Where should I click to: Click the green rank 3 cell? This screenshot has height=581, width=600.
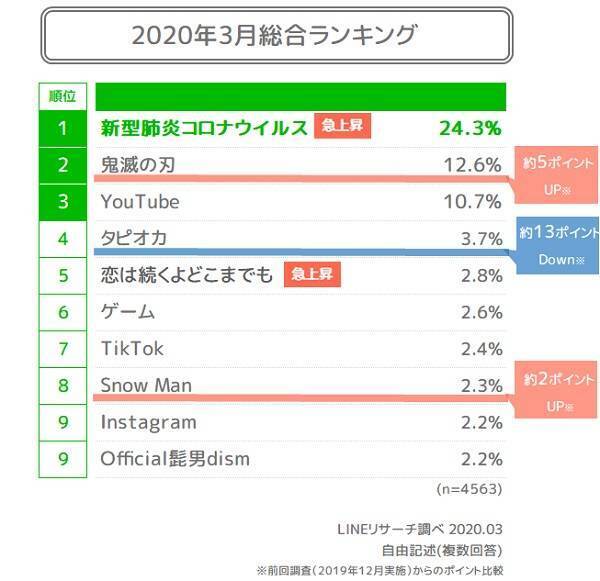point(62,202)
